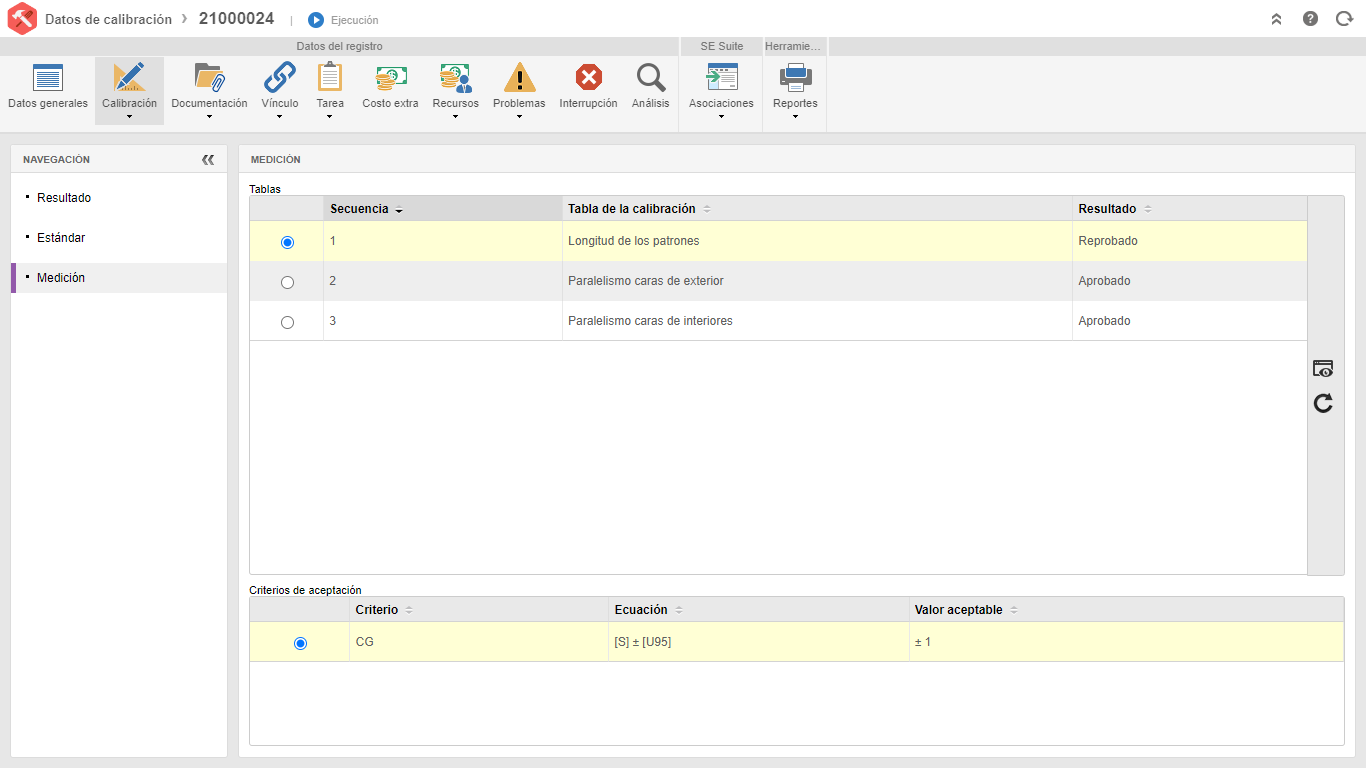Select the CG criterion radio button
This screenshot has width=1366, height=768.
coord(300,644)
